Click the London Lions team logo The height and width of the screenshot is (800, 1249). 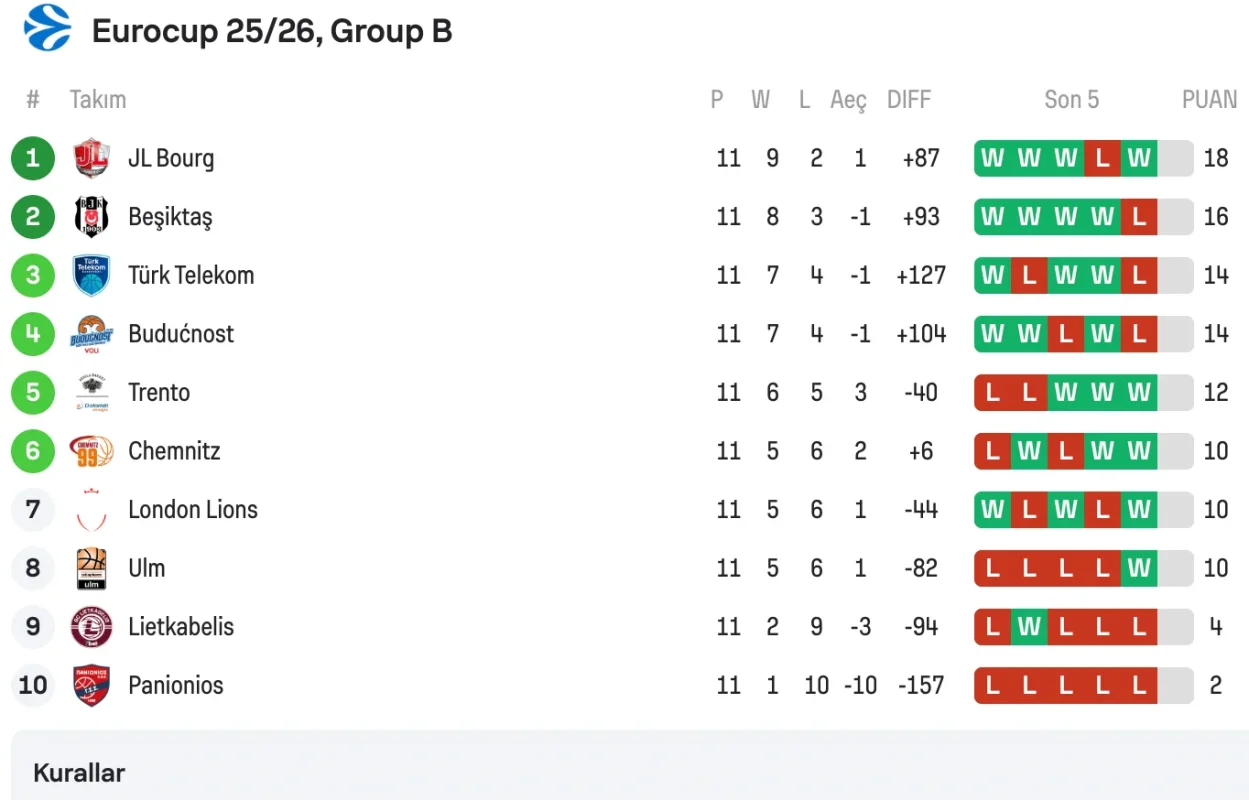(x=91, y=510)
